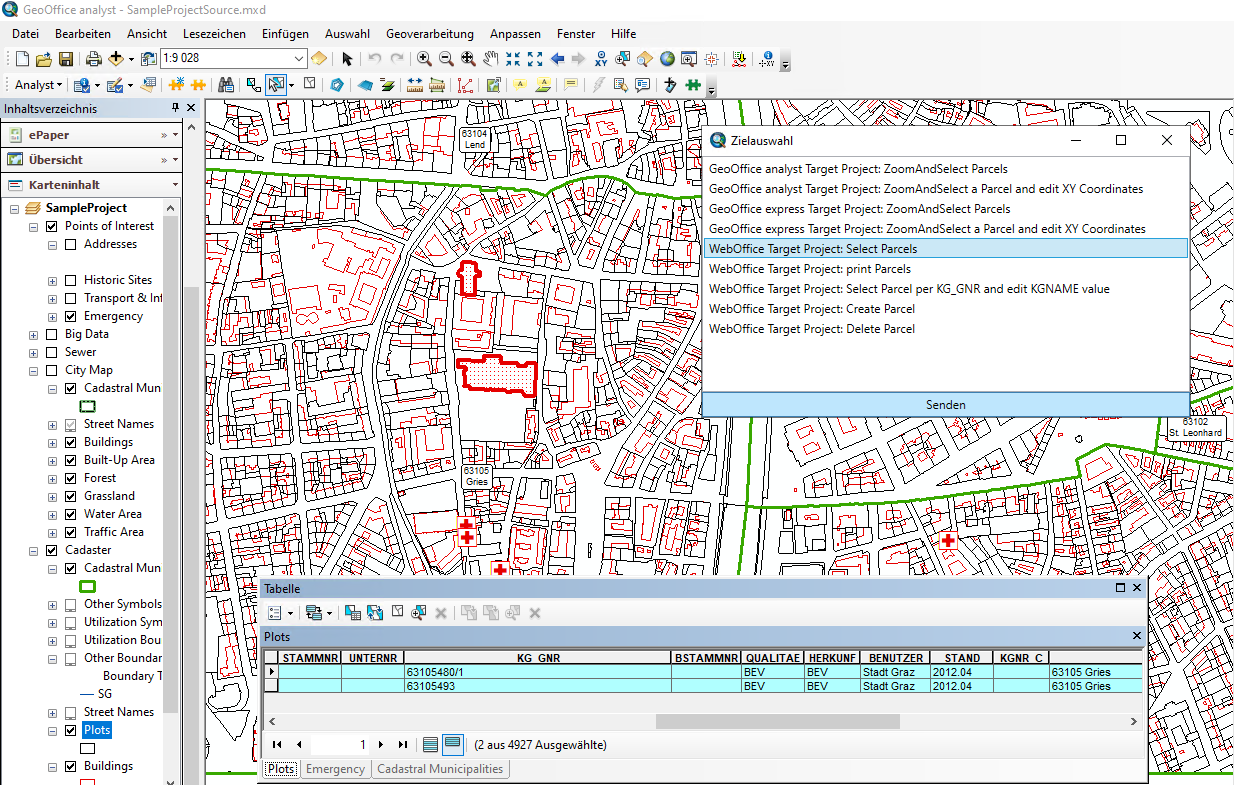Select 'WebOffice Target Project: Create Parcel' entry
Screen dimensions: 1234x785
coord(811,309)
